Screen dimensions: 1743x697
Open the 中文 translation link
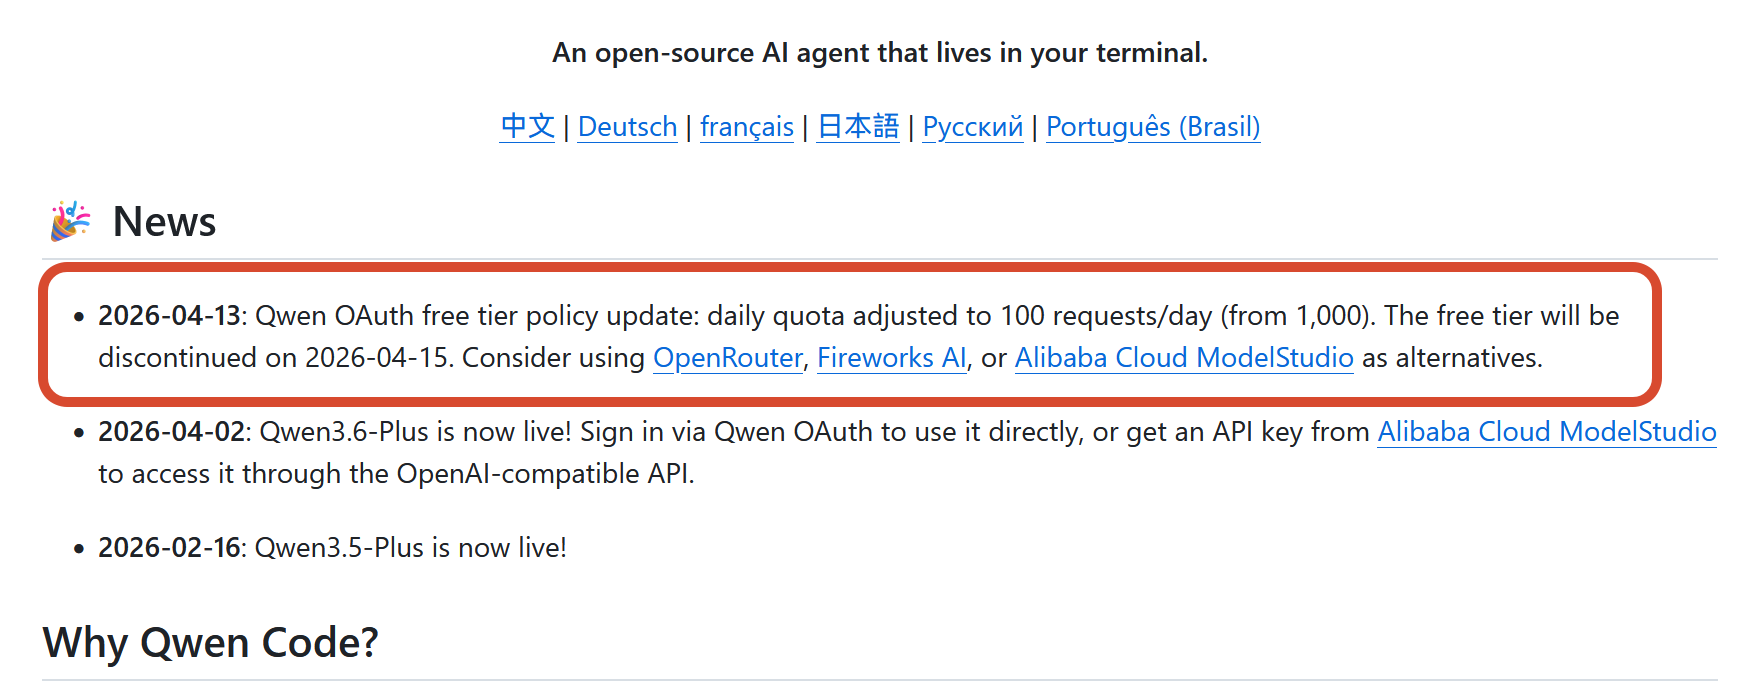[527, 127]
